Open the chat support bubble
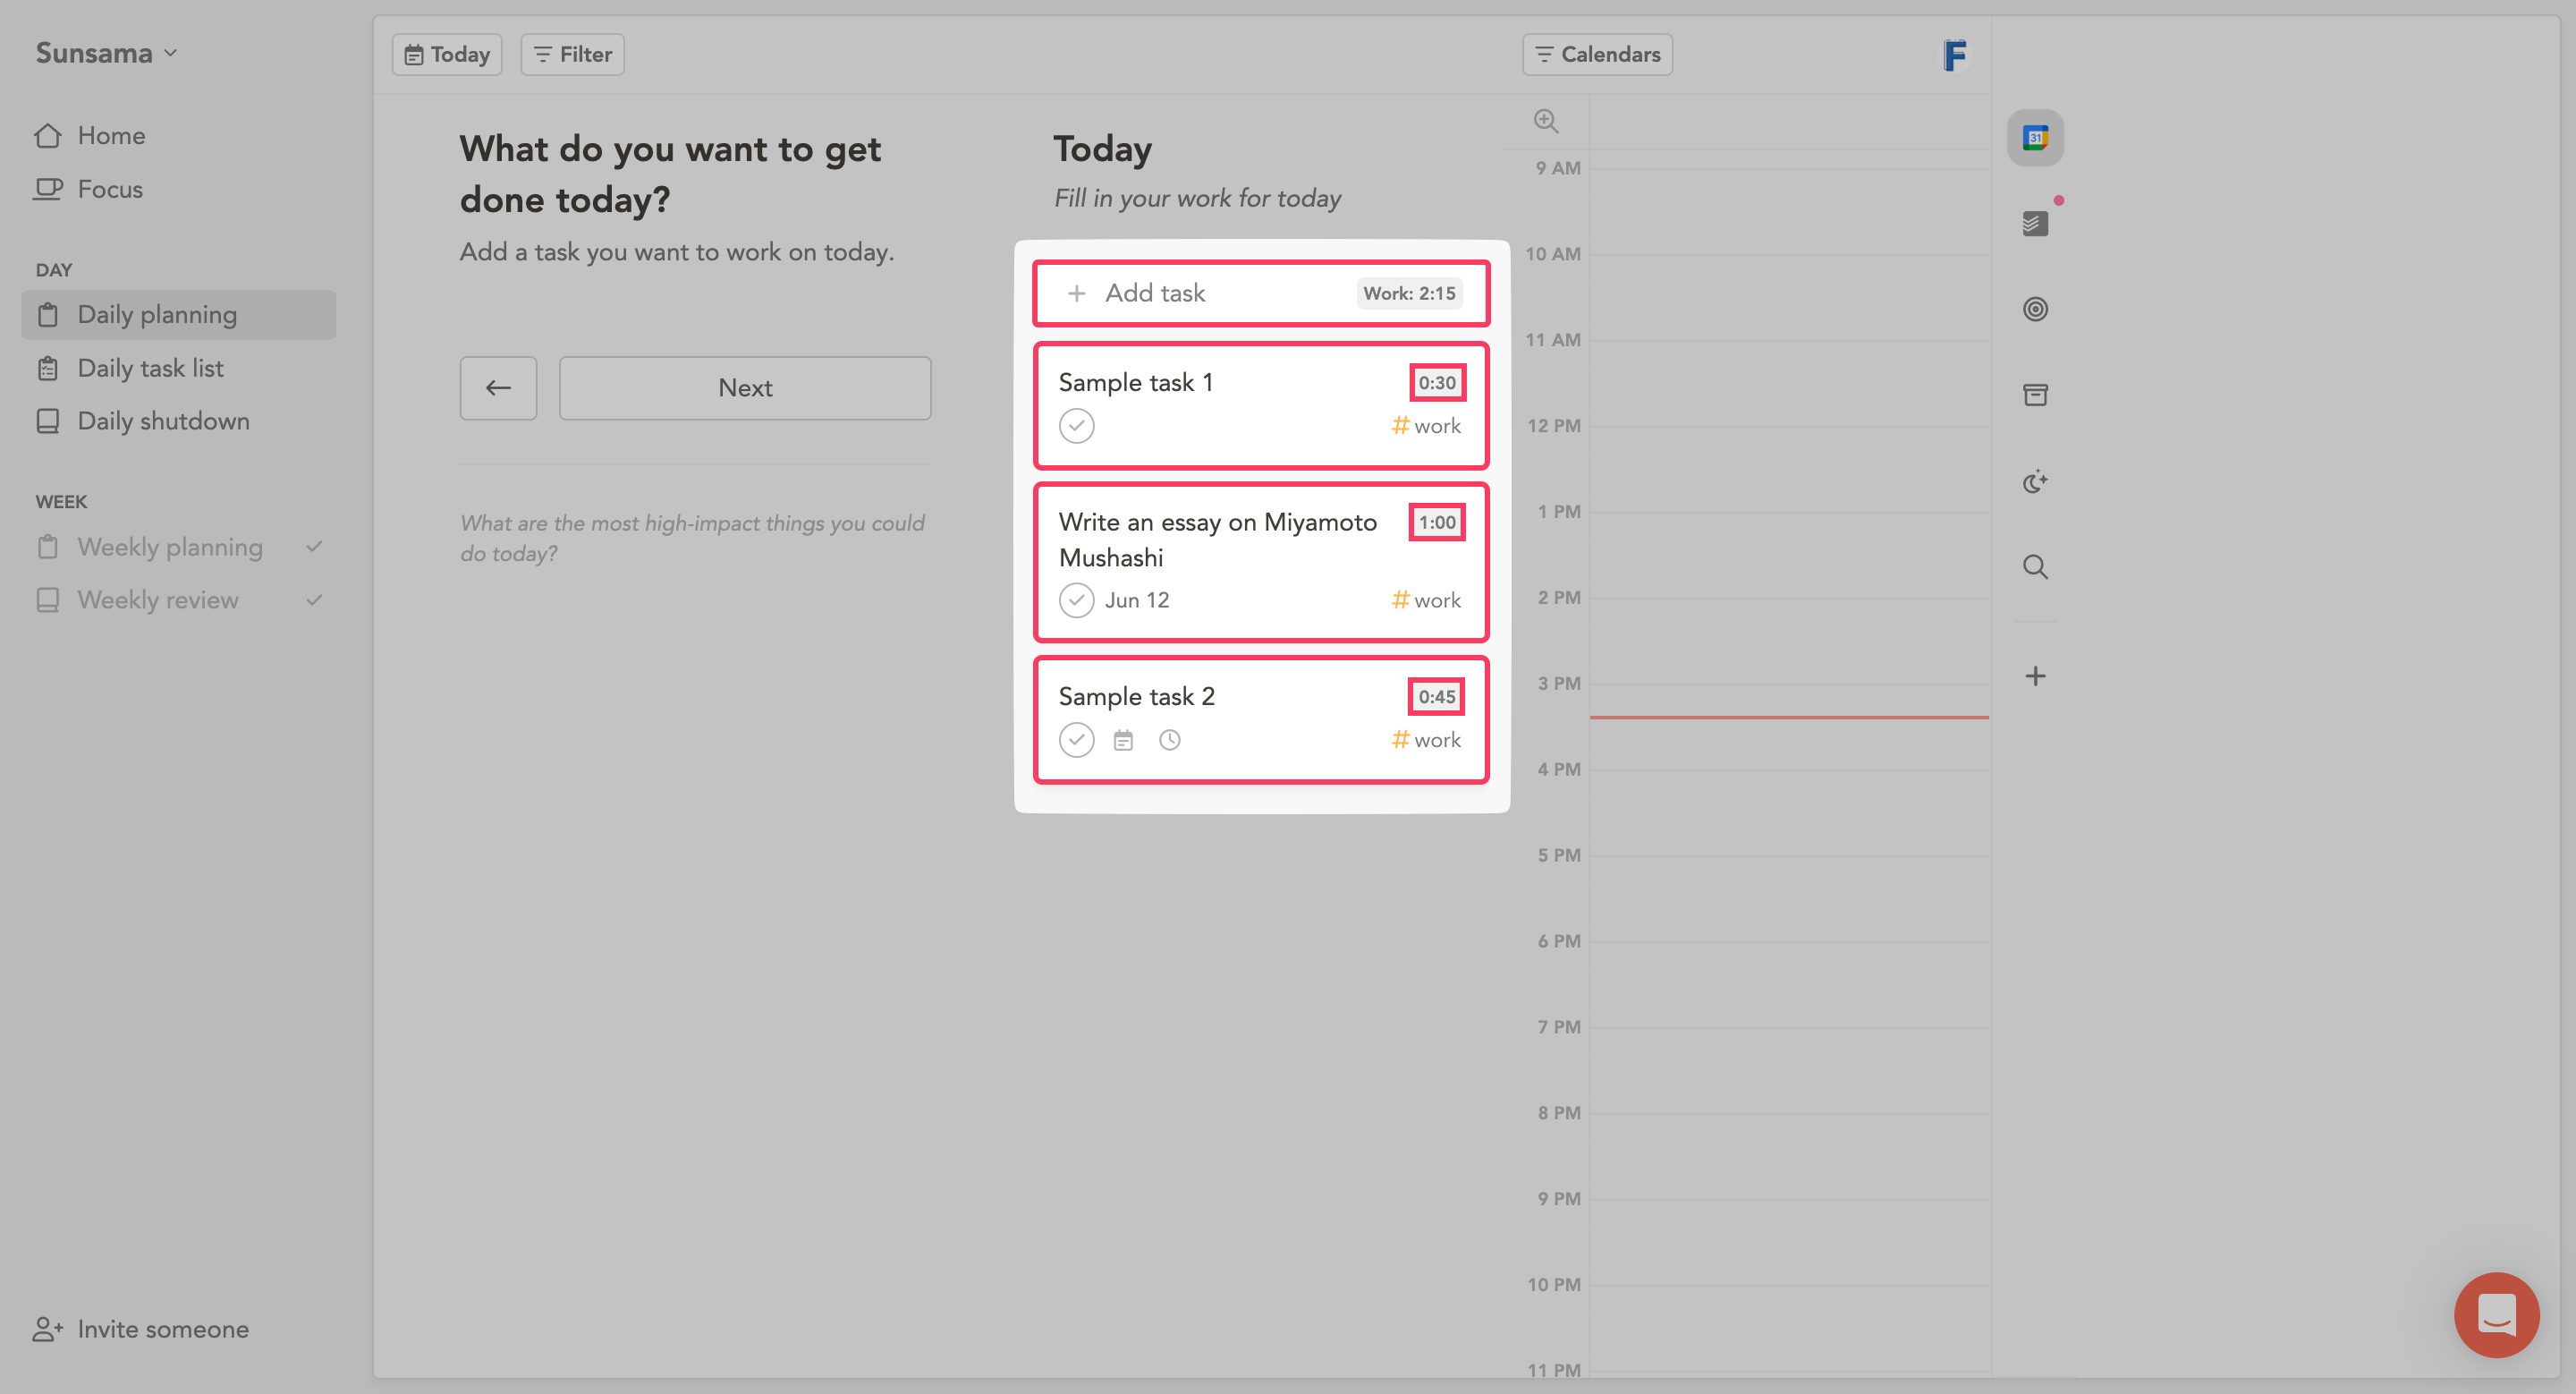The height and width of the screenshot is (1394, 2576). click(2496, 1314)
